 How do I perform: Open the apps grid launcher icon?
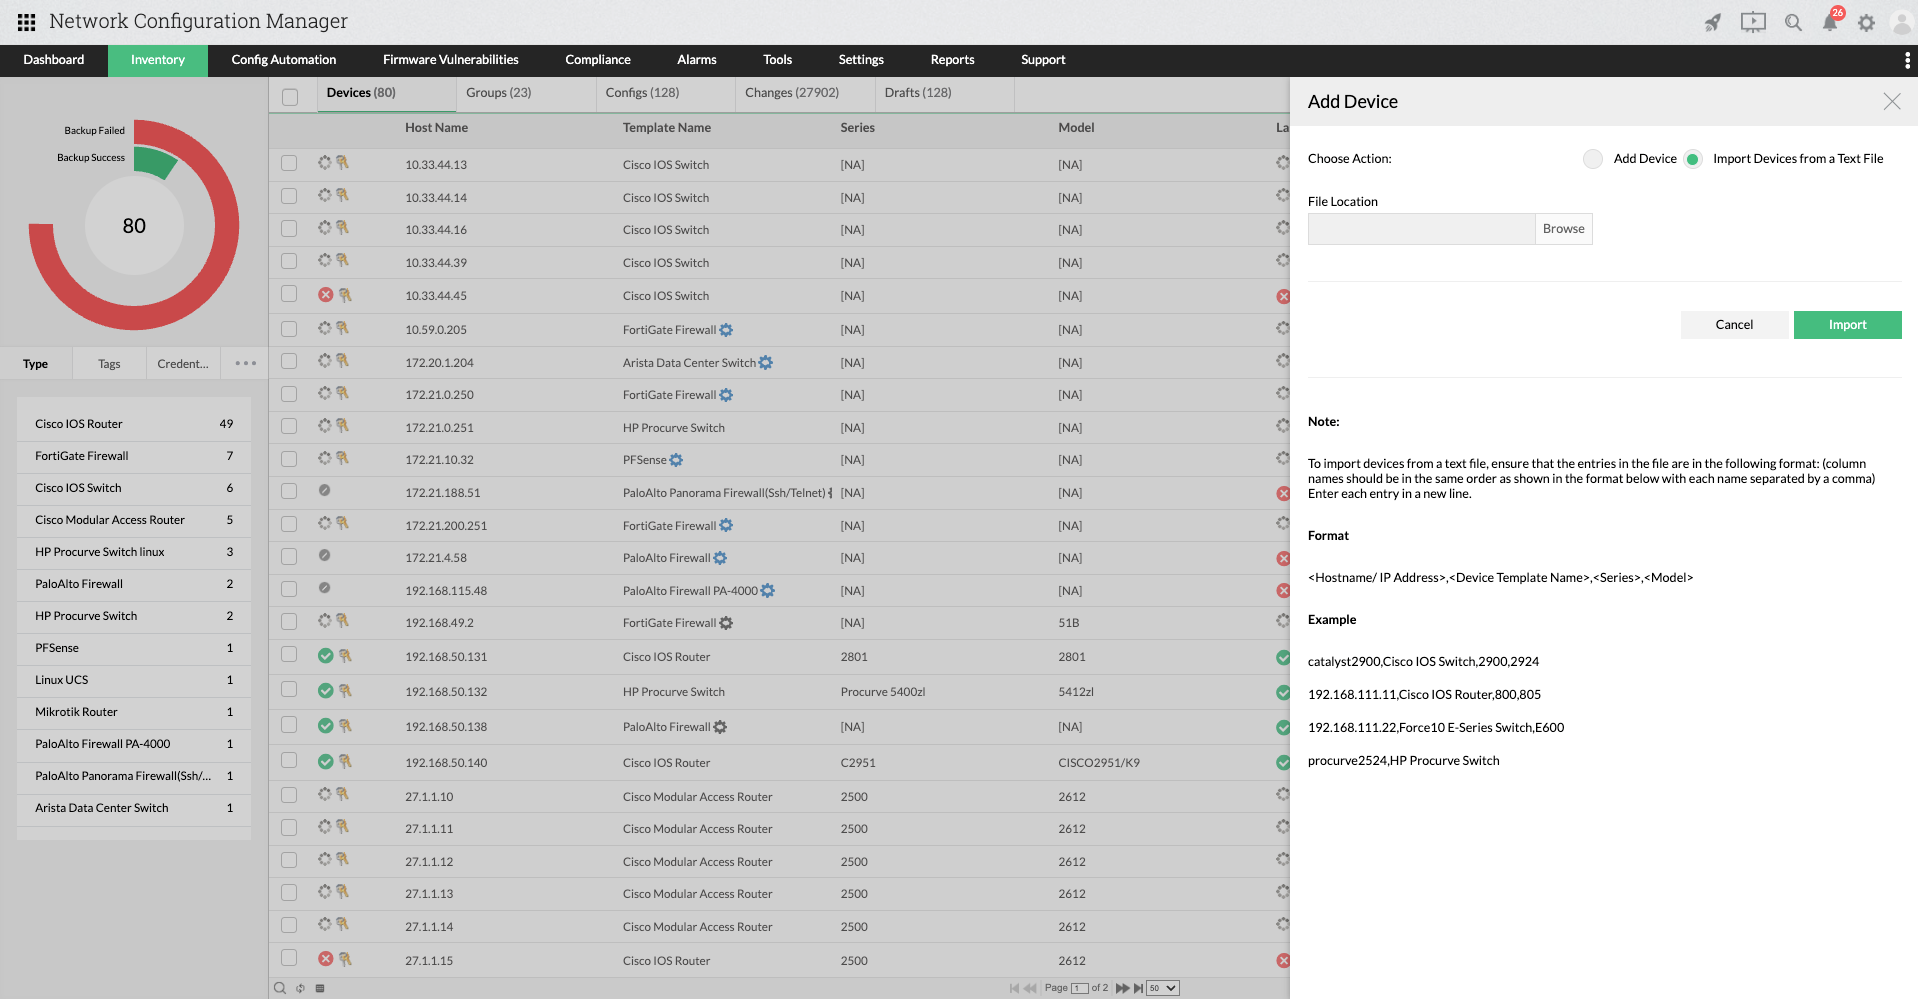[x=26, y=22]
